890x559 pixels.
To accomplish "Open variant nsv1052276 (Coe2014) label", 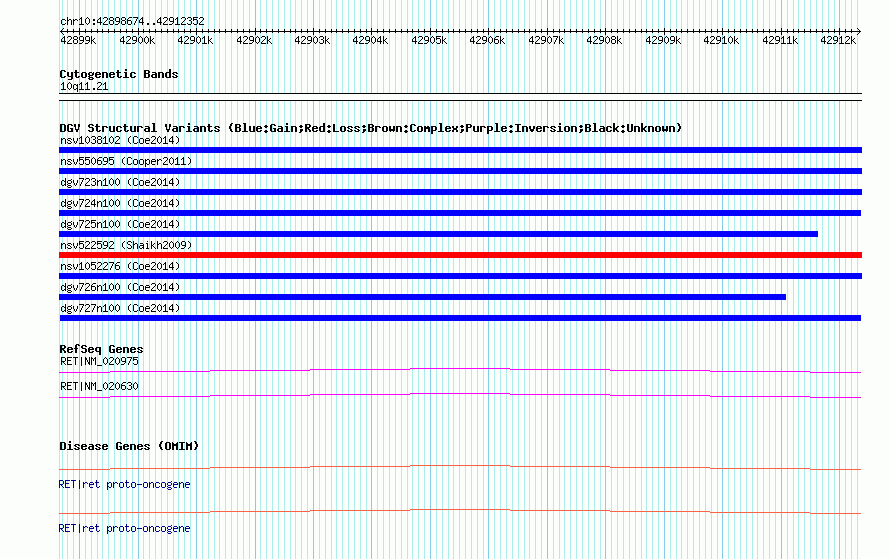I will tap(120, 266).
